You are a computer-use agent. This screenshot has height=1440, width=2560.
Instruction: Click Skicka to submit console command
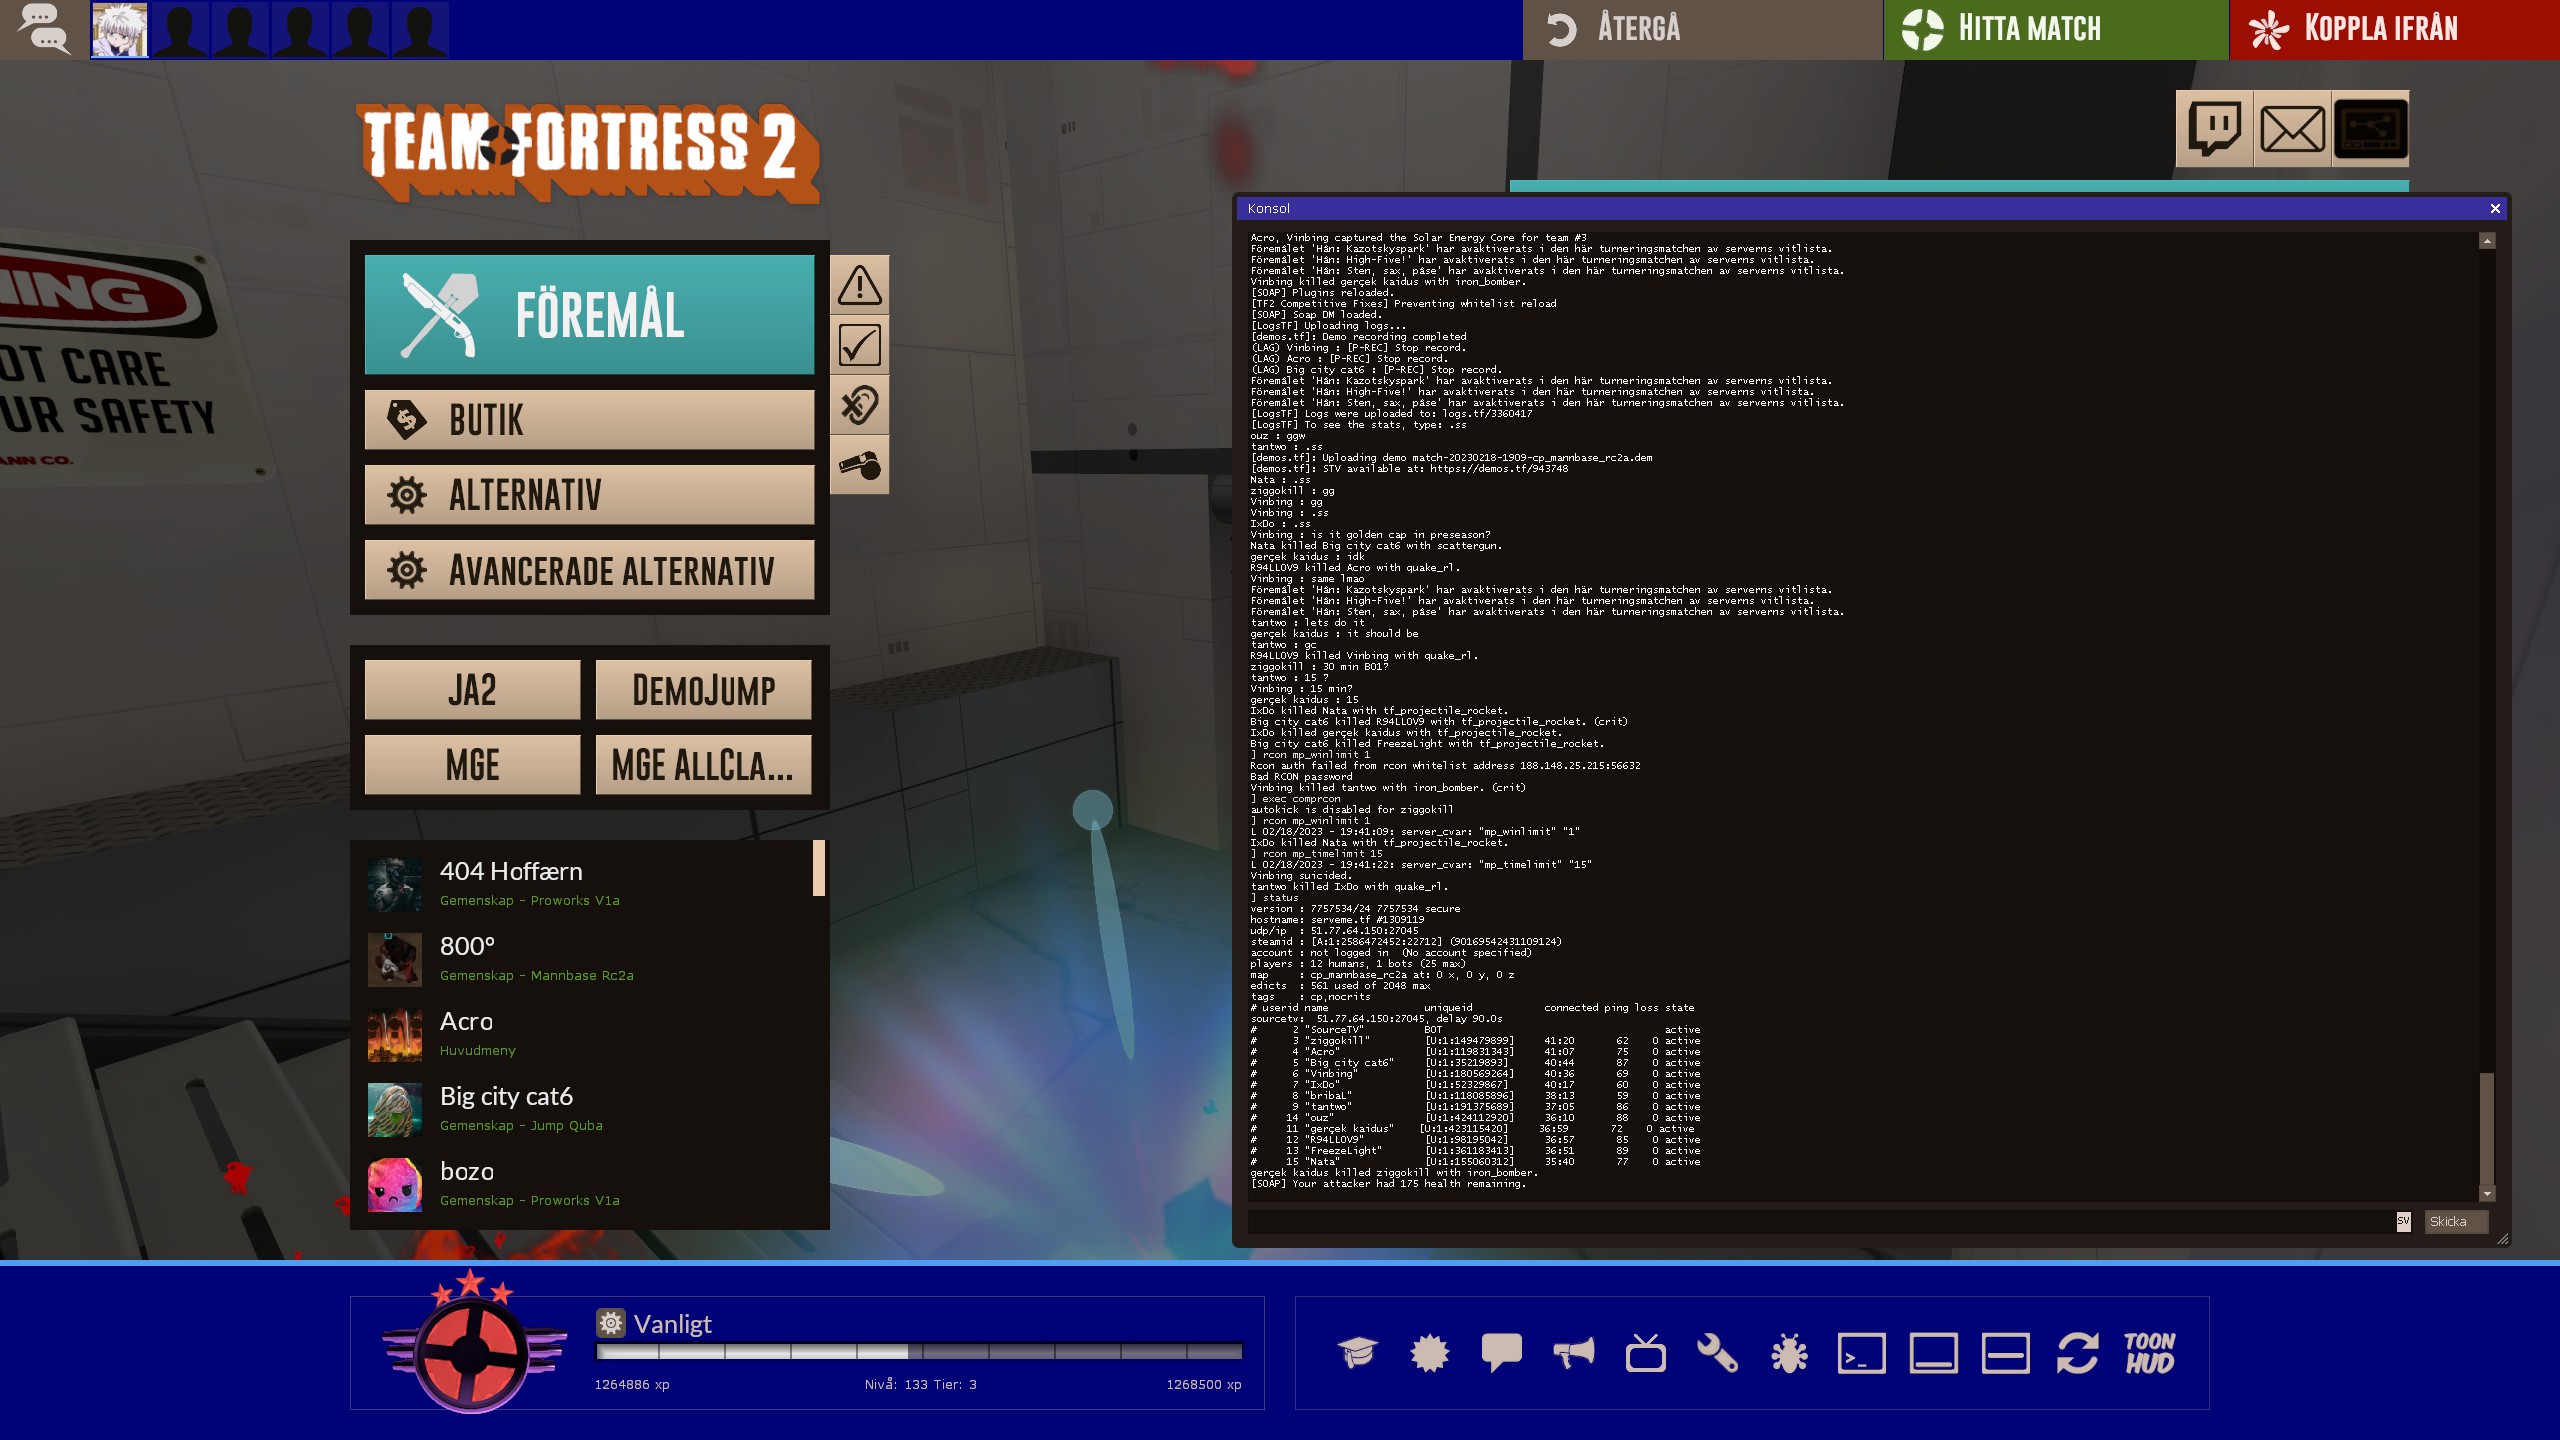click(x=2454, y=1221)
